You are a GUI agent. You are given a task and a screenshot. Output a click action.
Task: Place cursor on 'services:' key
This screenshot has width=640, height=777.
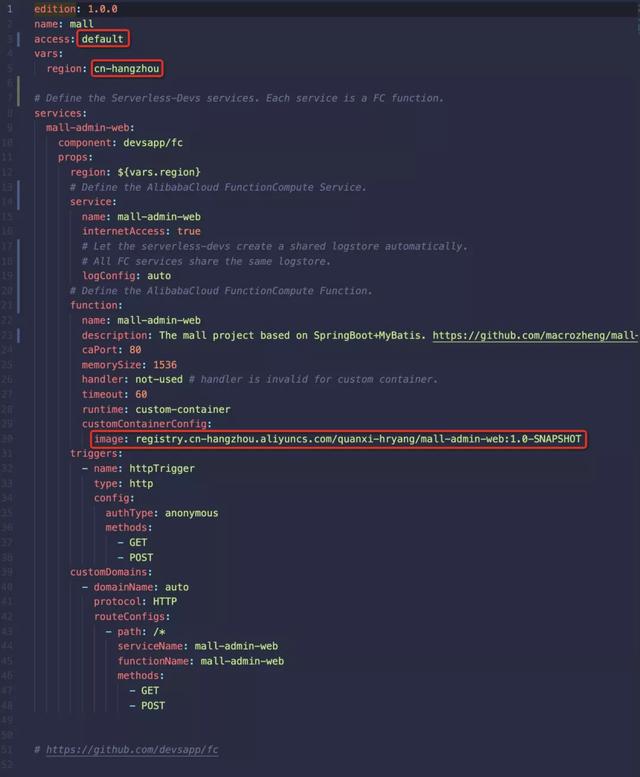click(x=60, y=113)
